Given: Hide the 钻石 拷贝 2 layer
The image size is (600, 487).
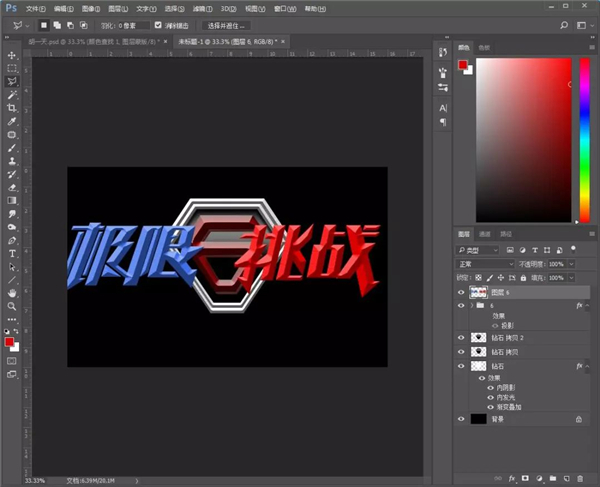Looking at the screenshot, I should 461,338.
